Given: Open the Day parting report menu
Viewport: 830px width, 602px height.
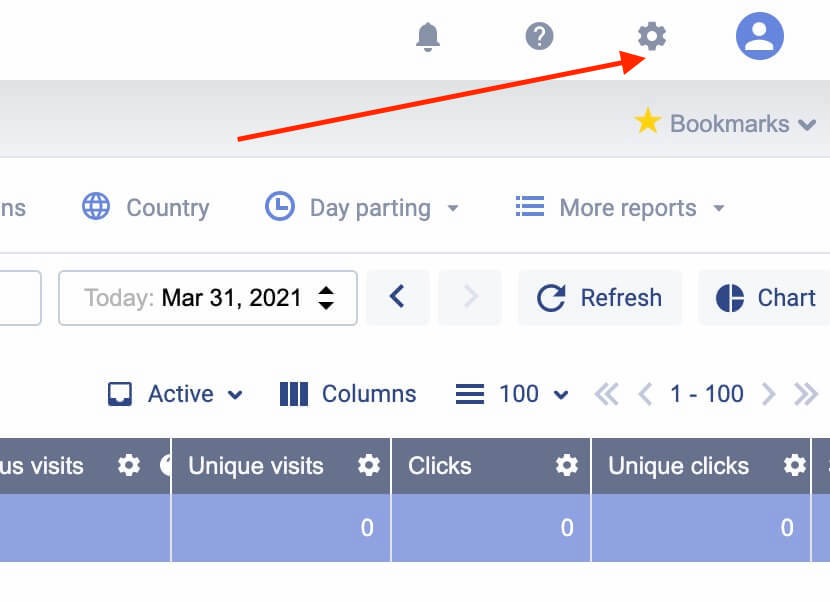Looking at the screenshot, I should point(362,208).
